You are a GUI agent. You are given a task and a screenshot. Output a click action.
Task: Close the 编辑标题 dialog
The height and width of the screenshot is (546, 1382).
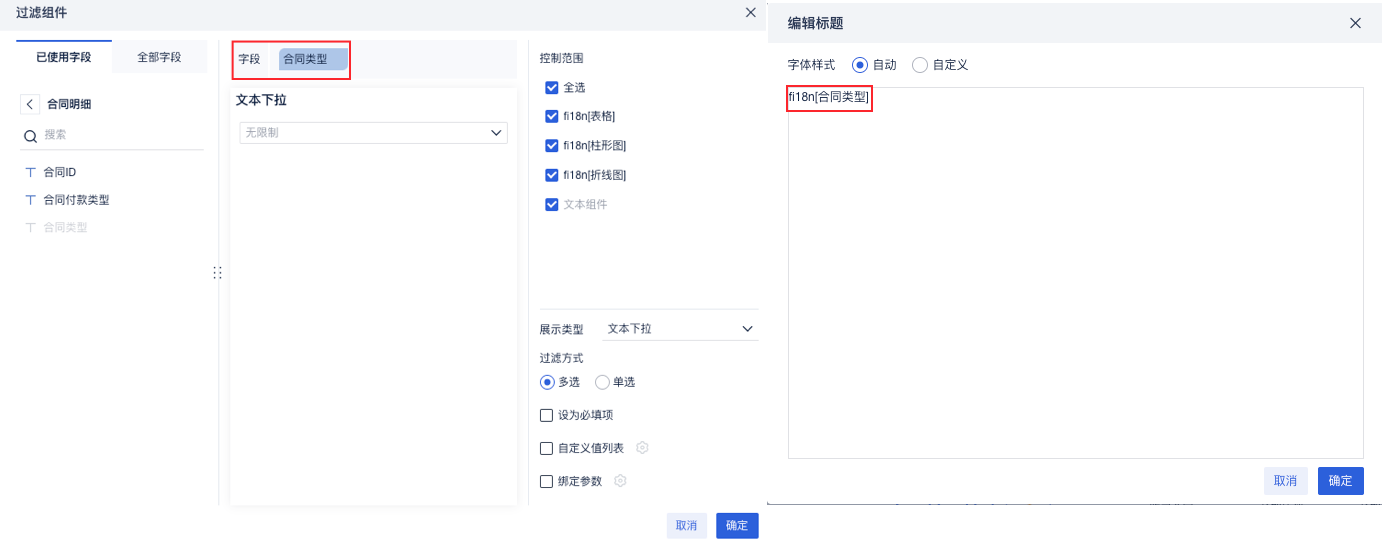[x=1355, y=23]
